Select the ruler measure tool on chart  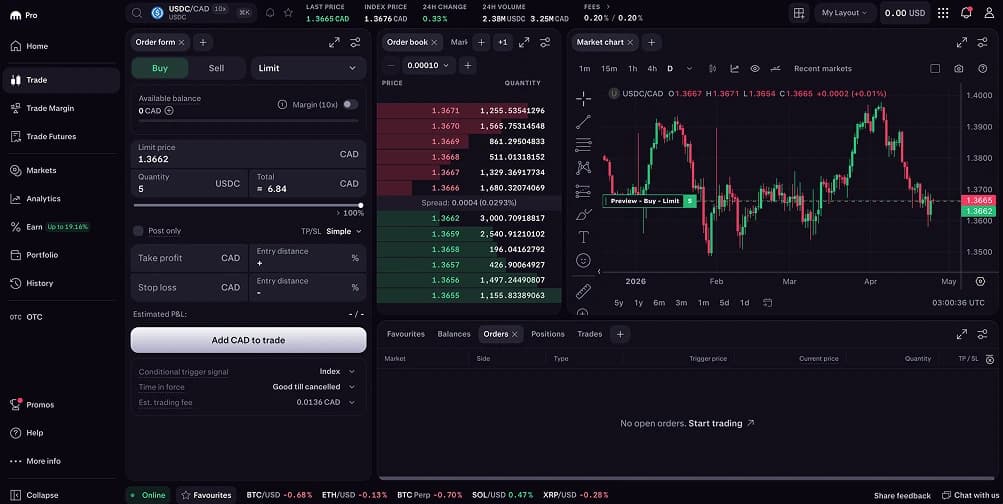583,292
